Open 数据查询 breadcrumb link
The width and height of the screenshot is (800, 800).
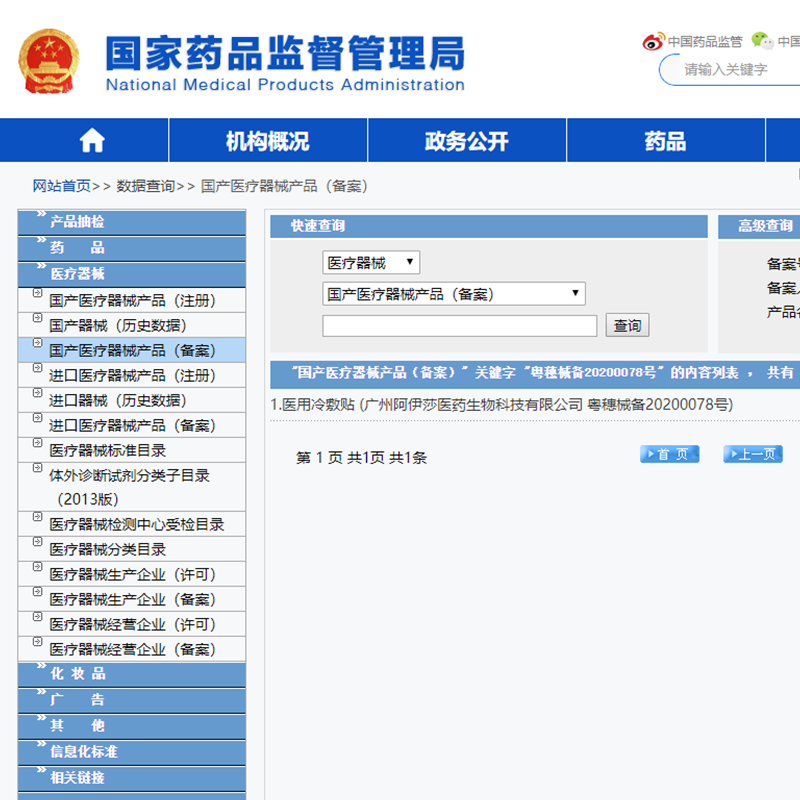[145, 186]
